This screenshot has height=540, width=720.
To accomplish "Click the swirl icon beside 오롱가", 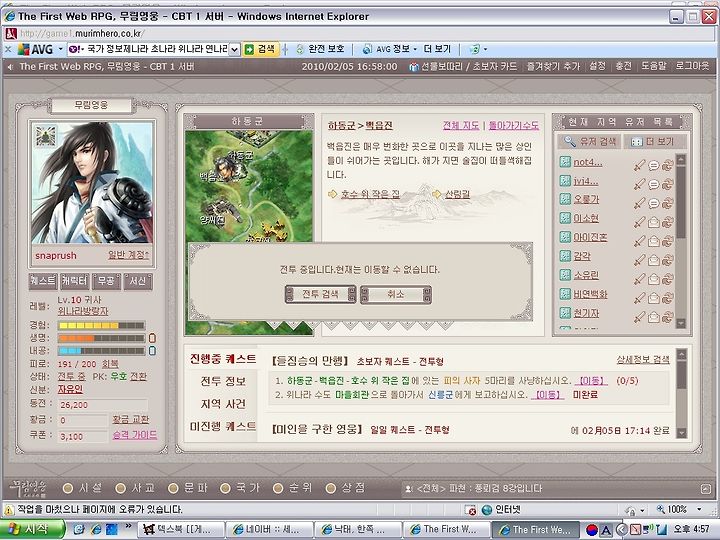I will [x=668, y=203].
